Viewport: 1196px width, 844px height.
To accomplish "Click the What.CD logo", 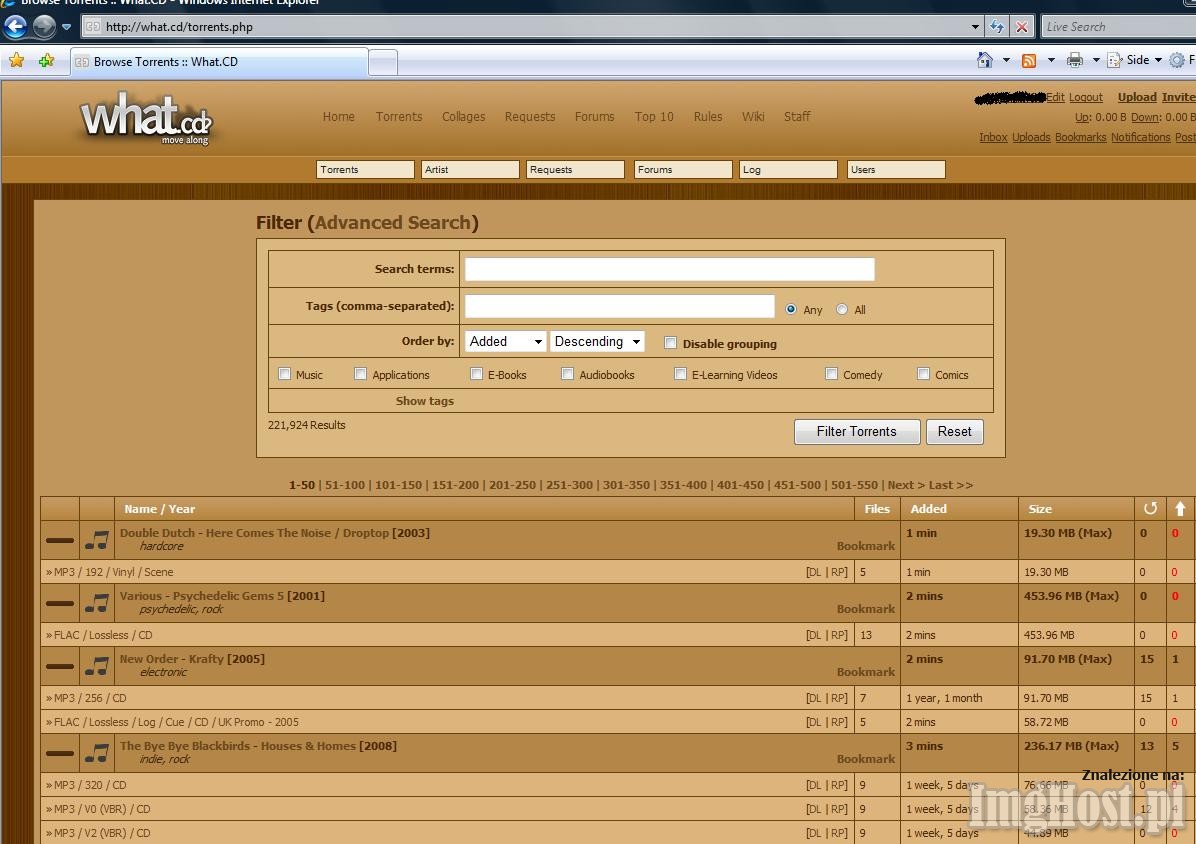I will (x=146, y=118).
